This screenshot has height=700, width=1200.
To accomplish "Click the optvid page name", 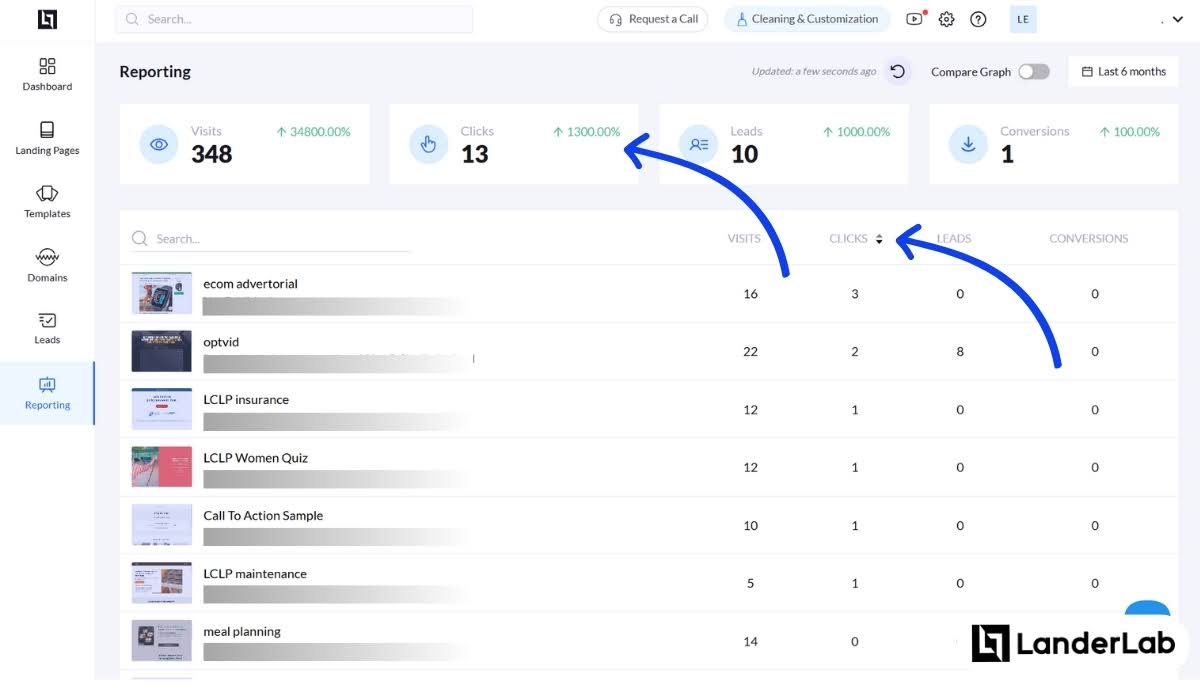I will click(x=221, y=342).
